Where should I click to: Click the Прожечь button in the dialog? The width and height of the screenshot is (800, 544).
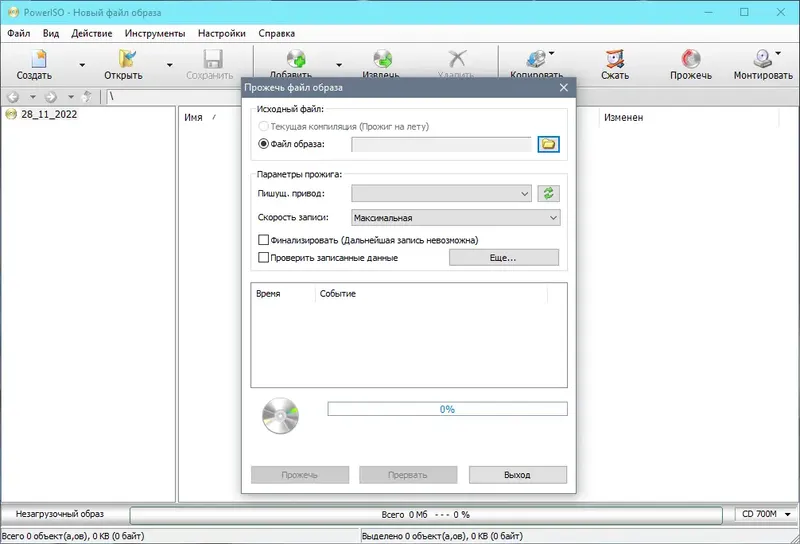pos(299,475)
